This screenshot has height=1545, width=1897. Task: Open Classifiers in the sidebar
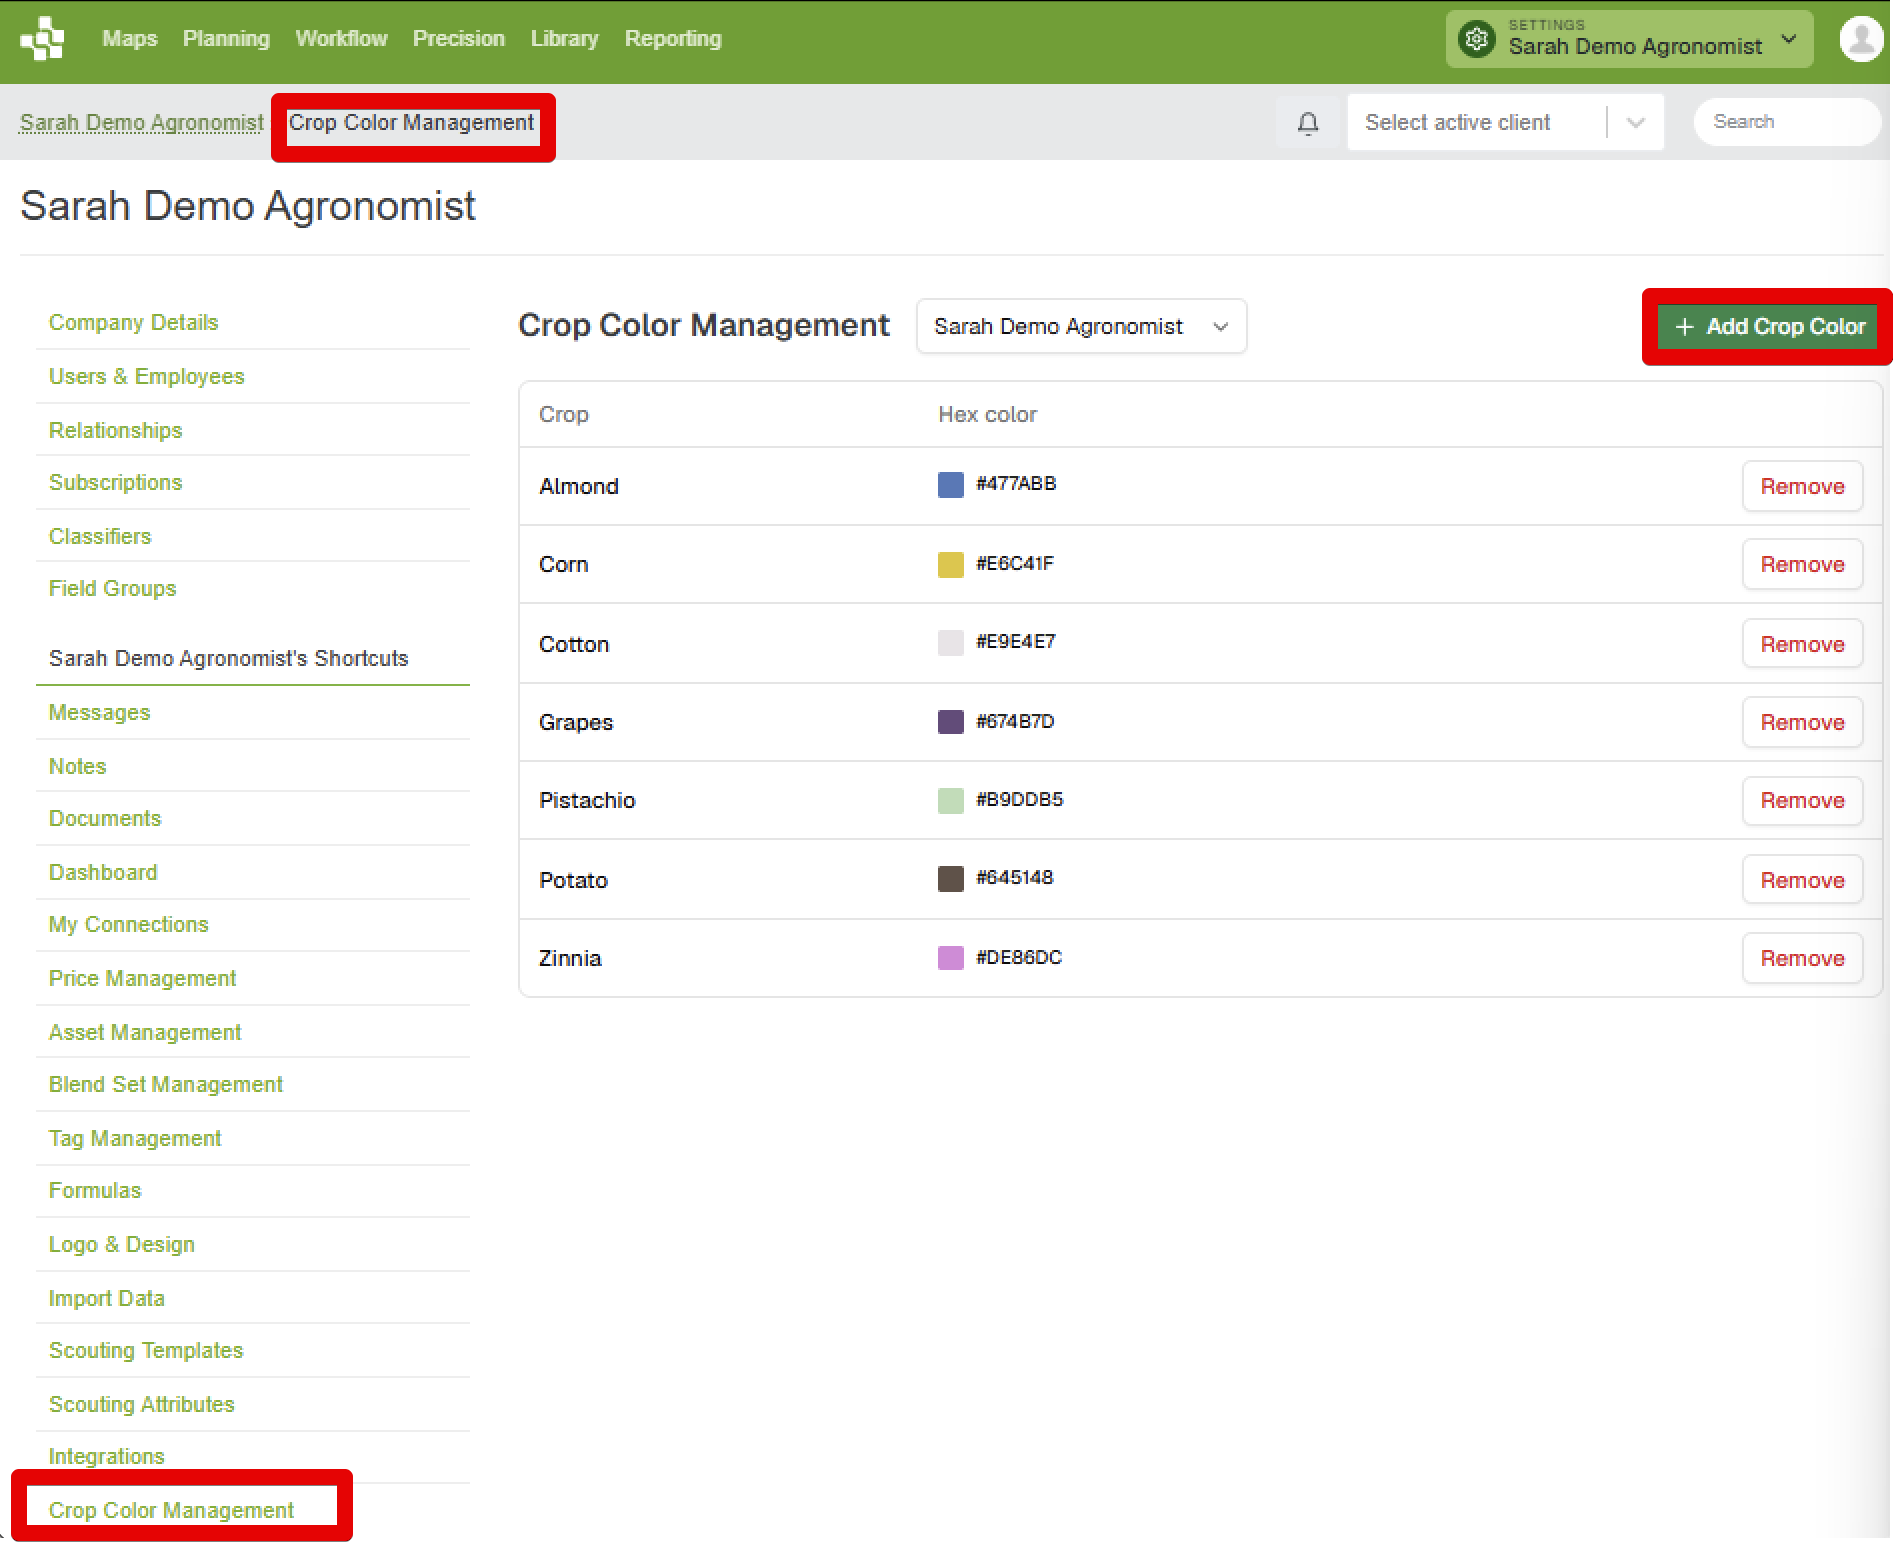click(100, 536)
